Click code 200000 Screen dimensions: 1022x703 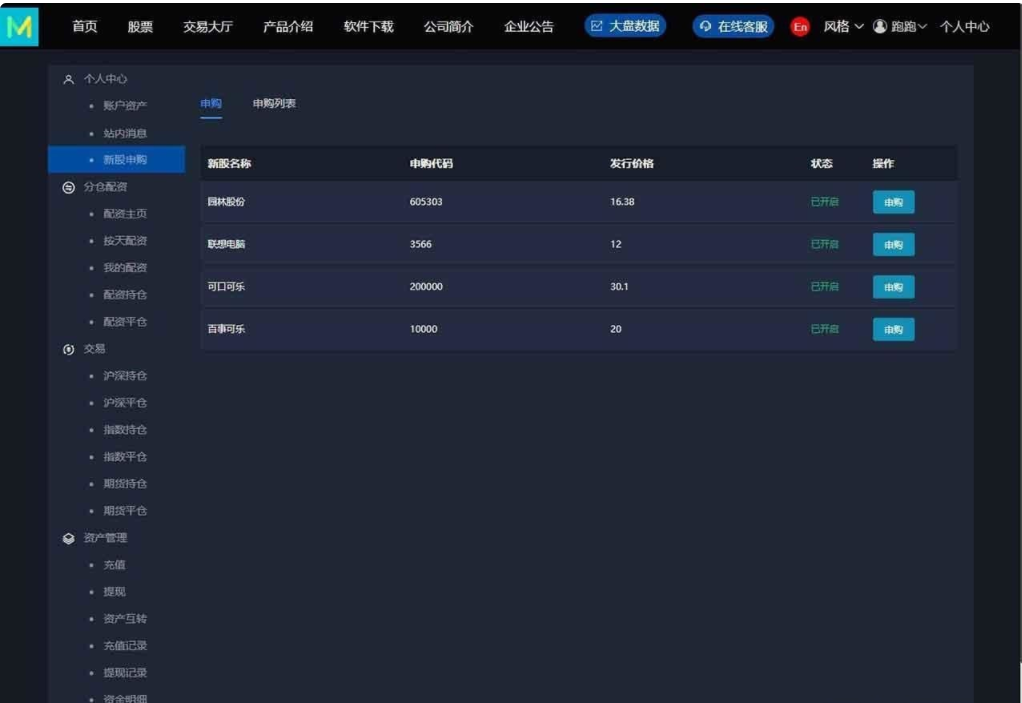[x=426, y=287]
